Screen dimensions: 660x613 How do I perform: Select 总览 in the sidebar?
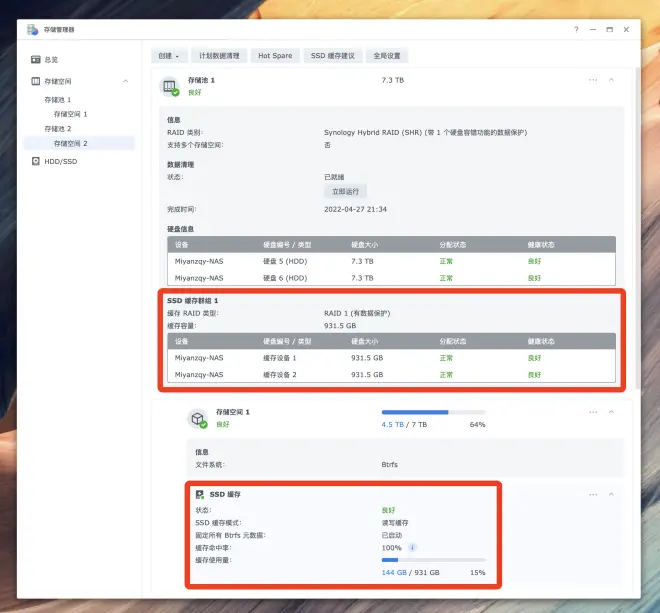pyautogui.click(x=51, y=60)
